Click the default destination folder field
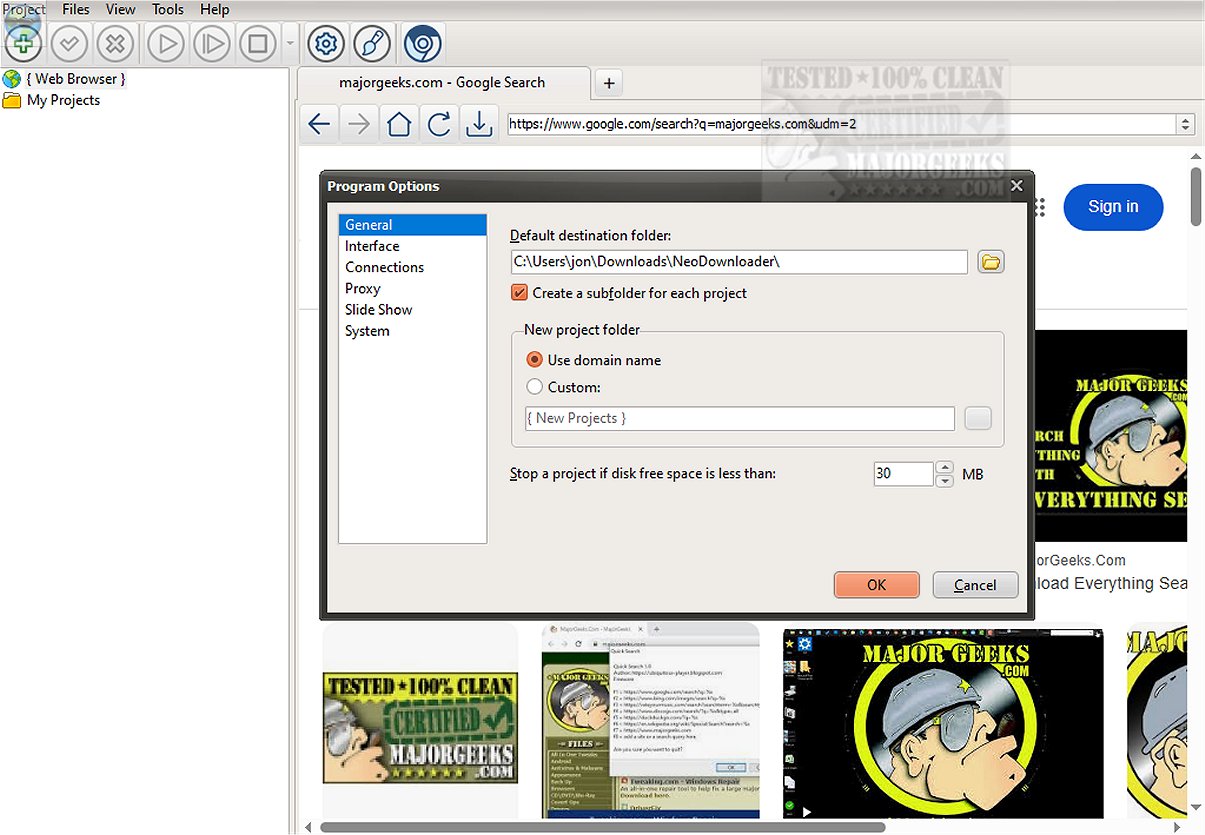This screenshot has width=1205, height=835. 738,262
